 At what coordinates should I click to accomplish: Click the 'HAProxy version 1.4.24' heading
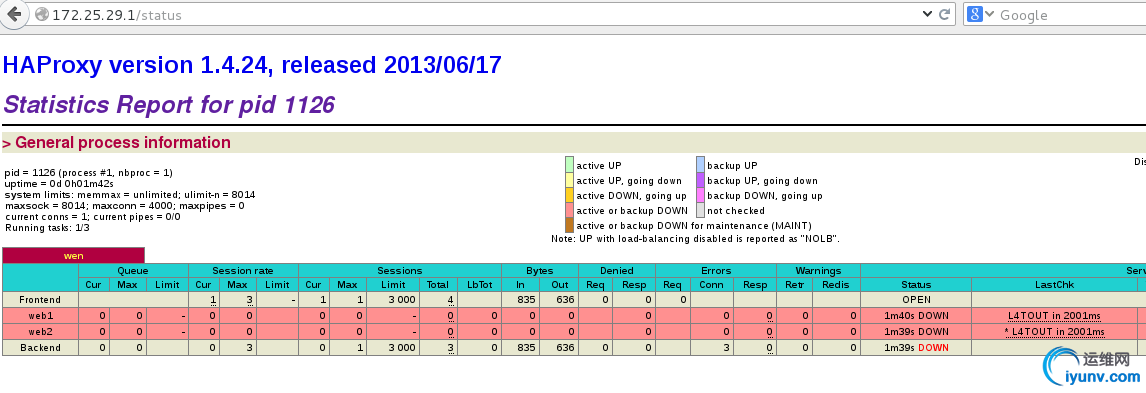coord(252,65)
